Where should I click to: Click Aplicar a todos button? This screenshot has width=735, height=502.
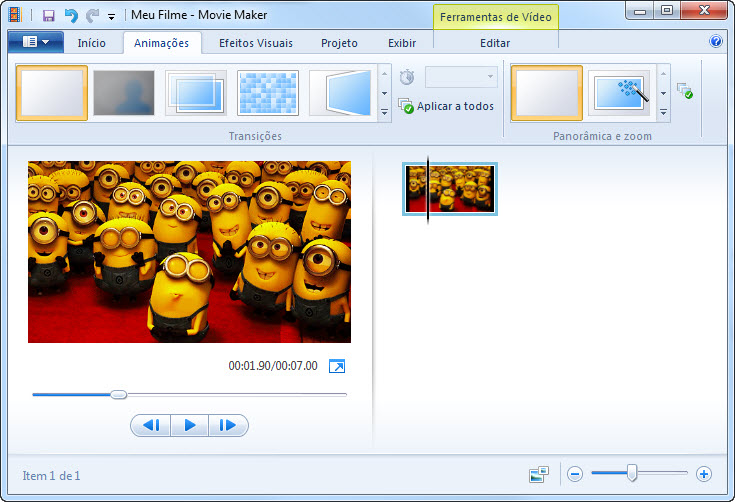pos(447,106)
